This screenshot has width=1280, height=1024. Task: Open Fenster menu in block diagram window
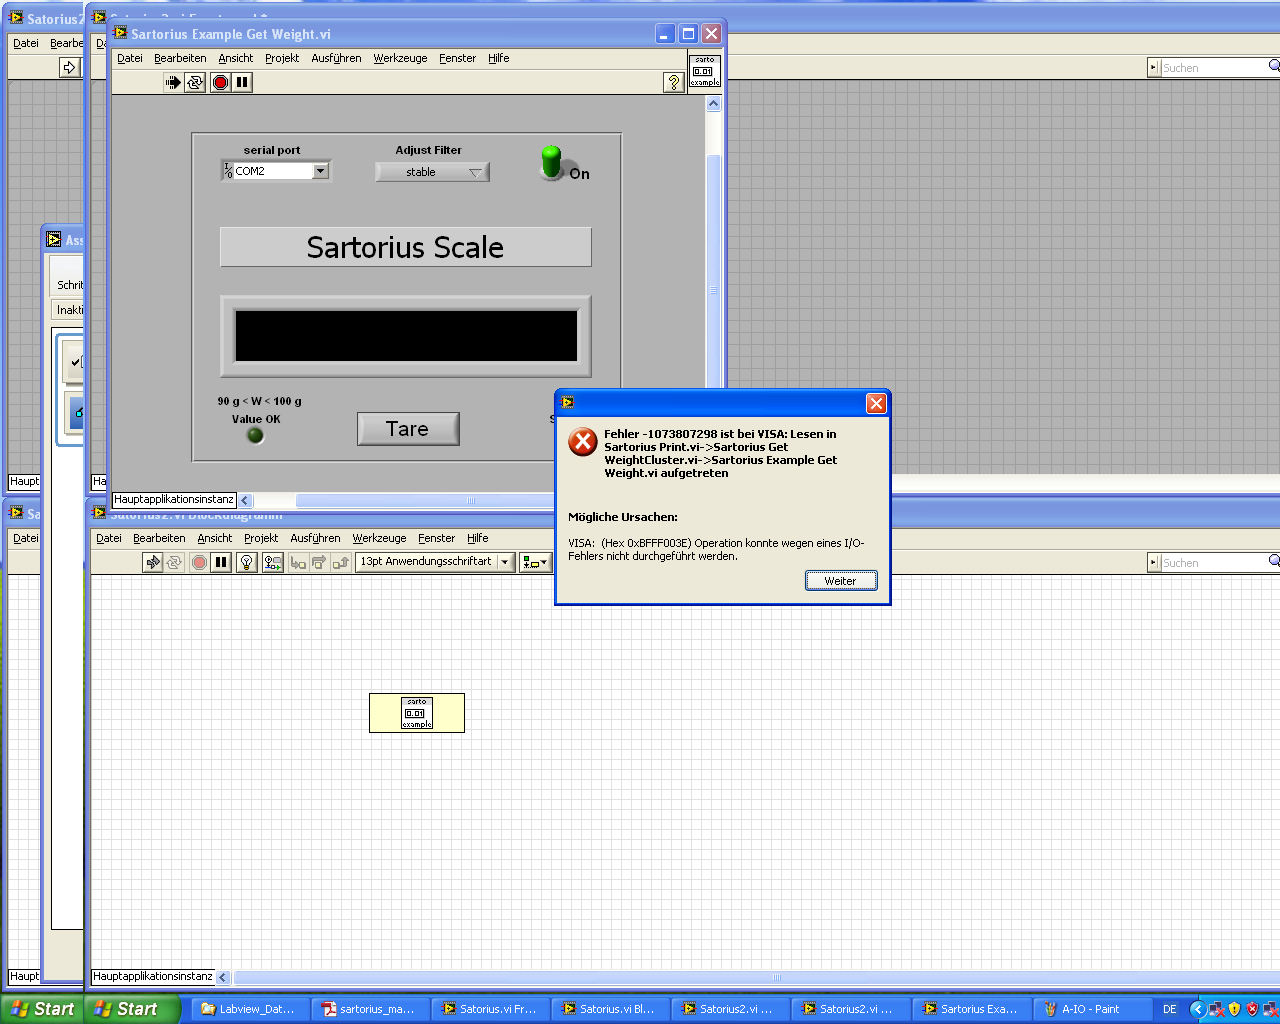click(436, 538)
